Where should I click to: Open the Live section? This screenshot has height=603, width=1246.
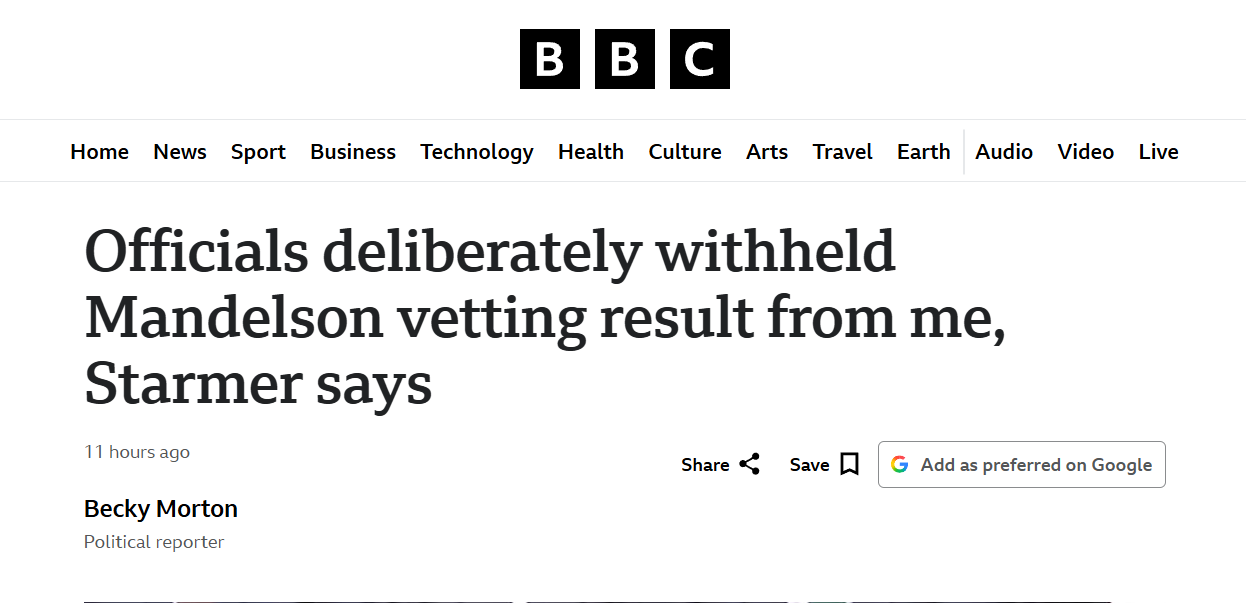tap(1158, 152)
